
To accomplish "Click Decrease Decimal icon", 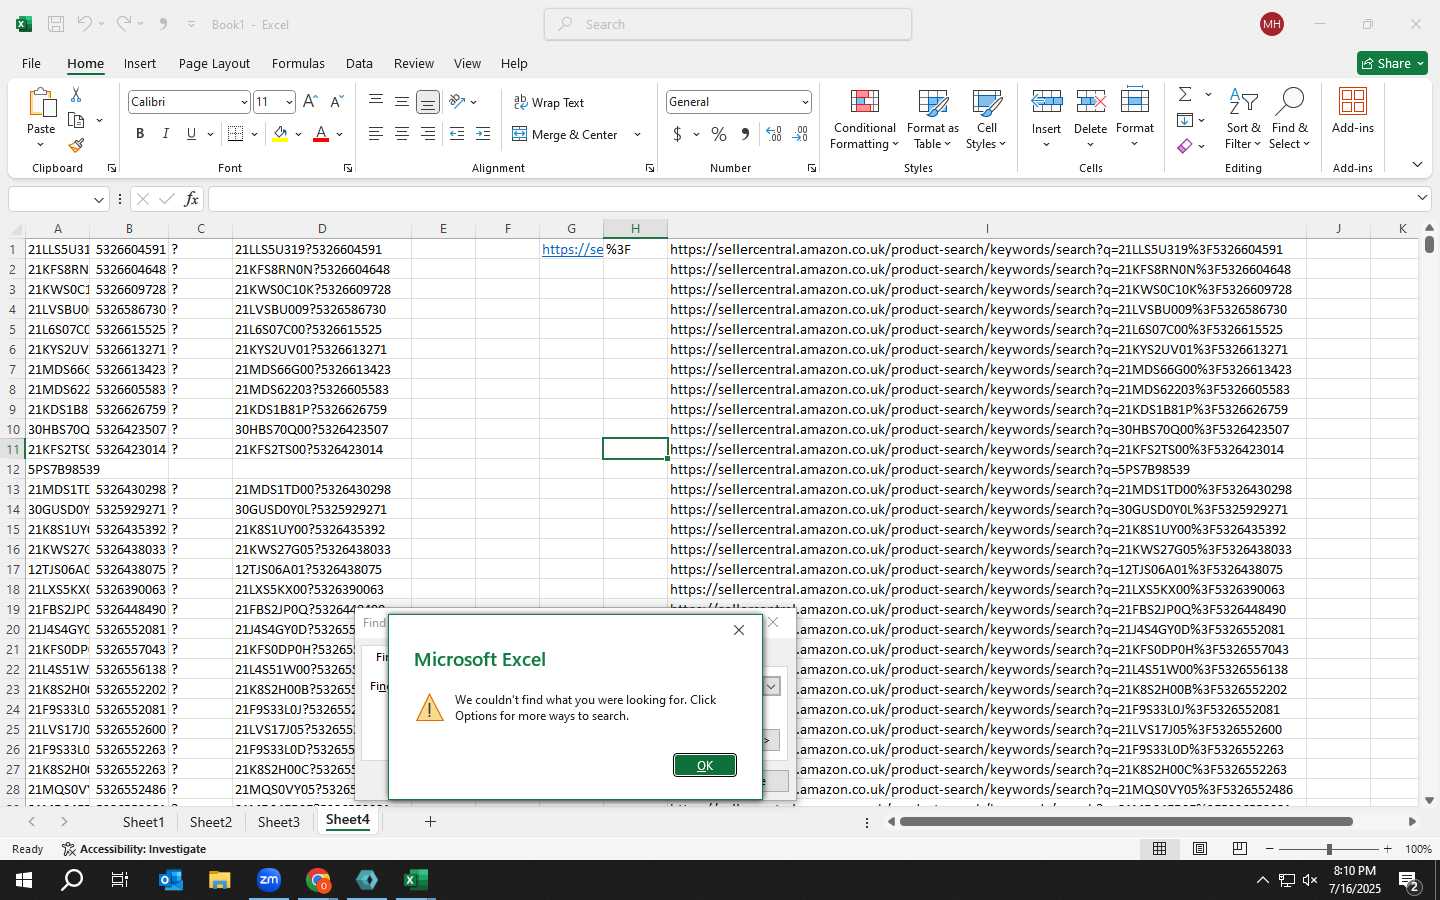I will click(800, 134).
